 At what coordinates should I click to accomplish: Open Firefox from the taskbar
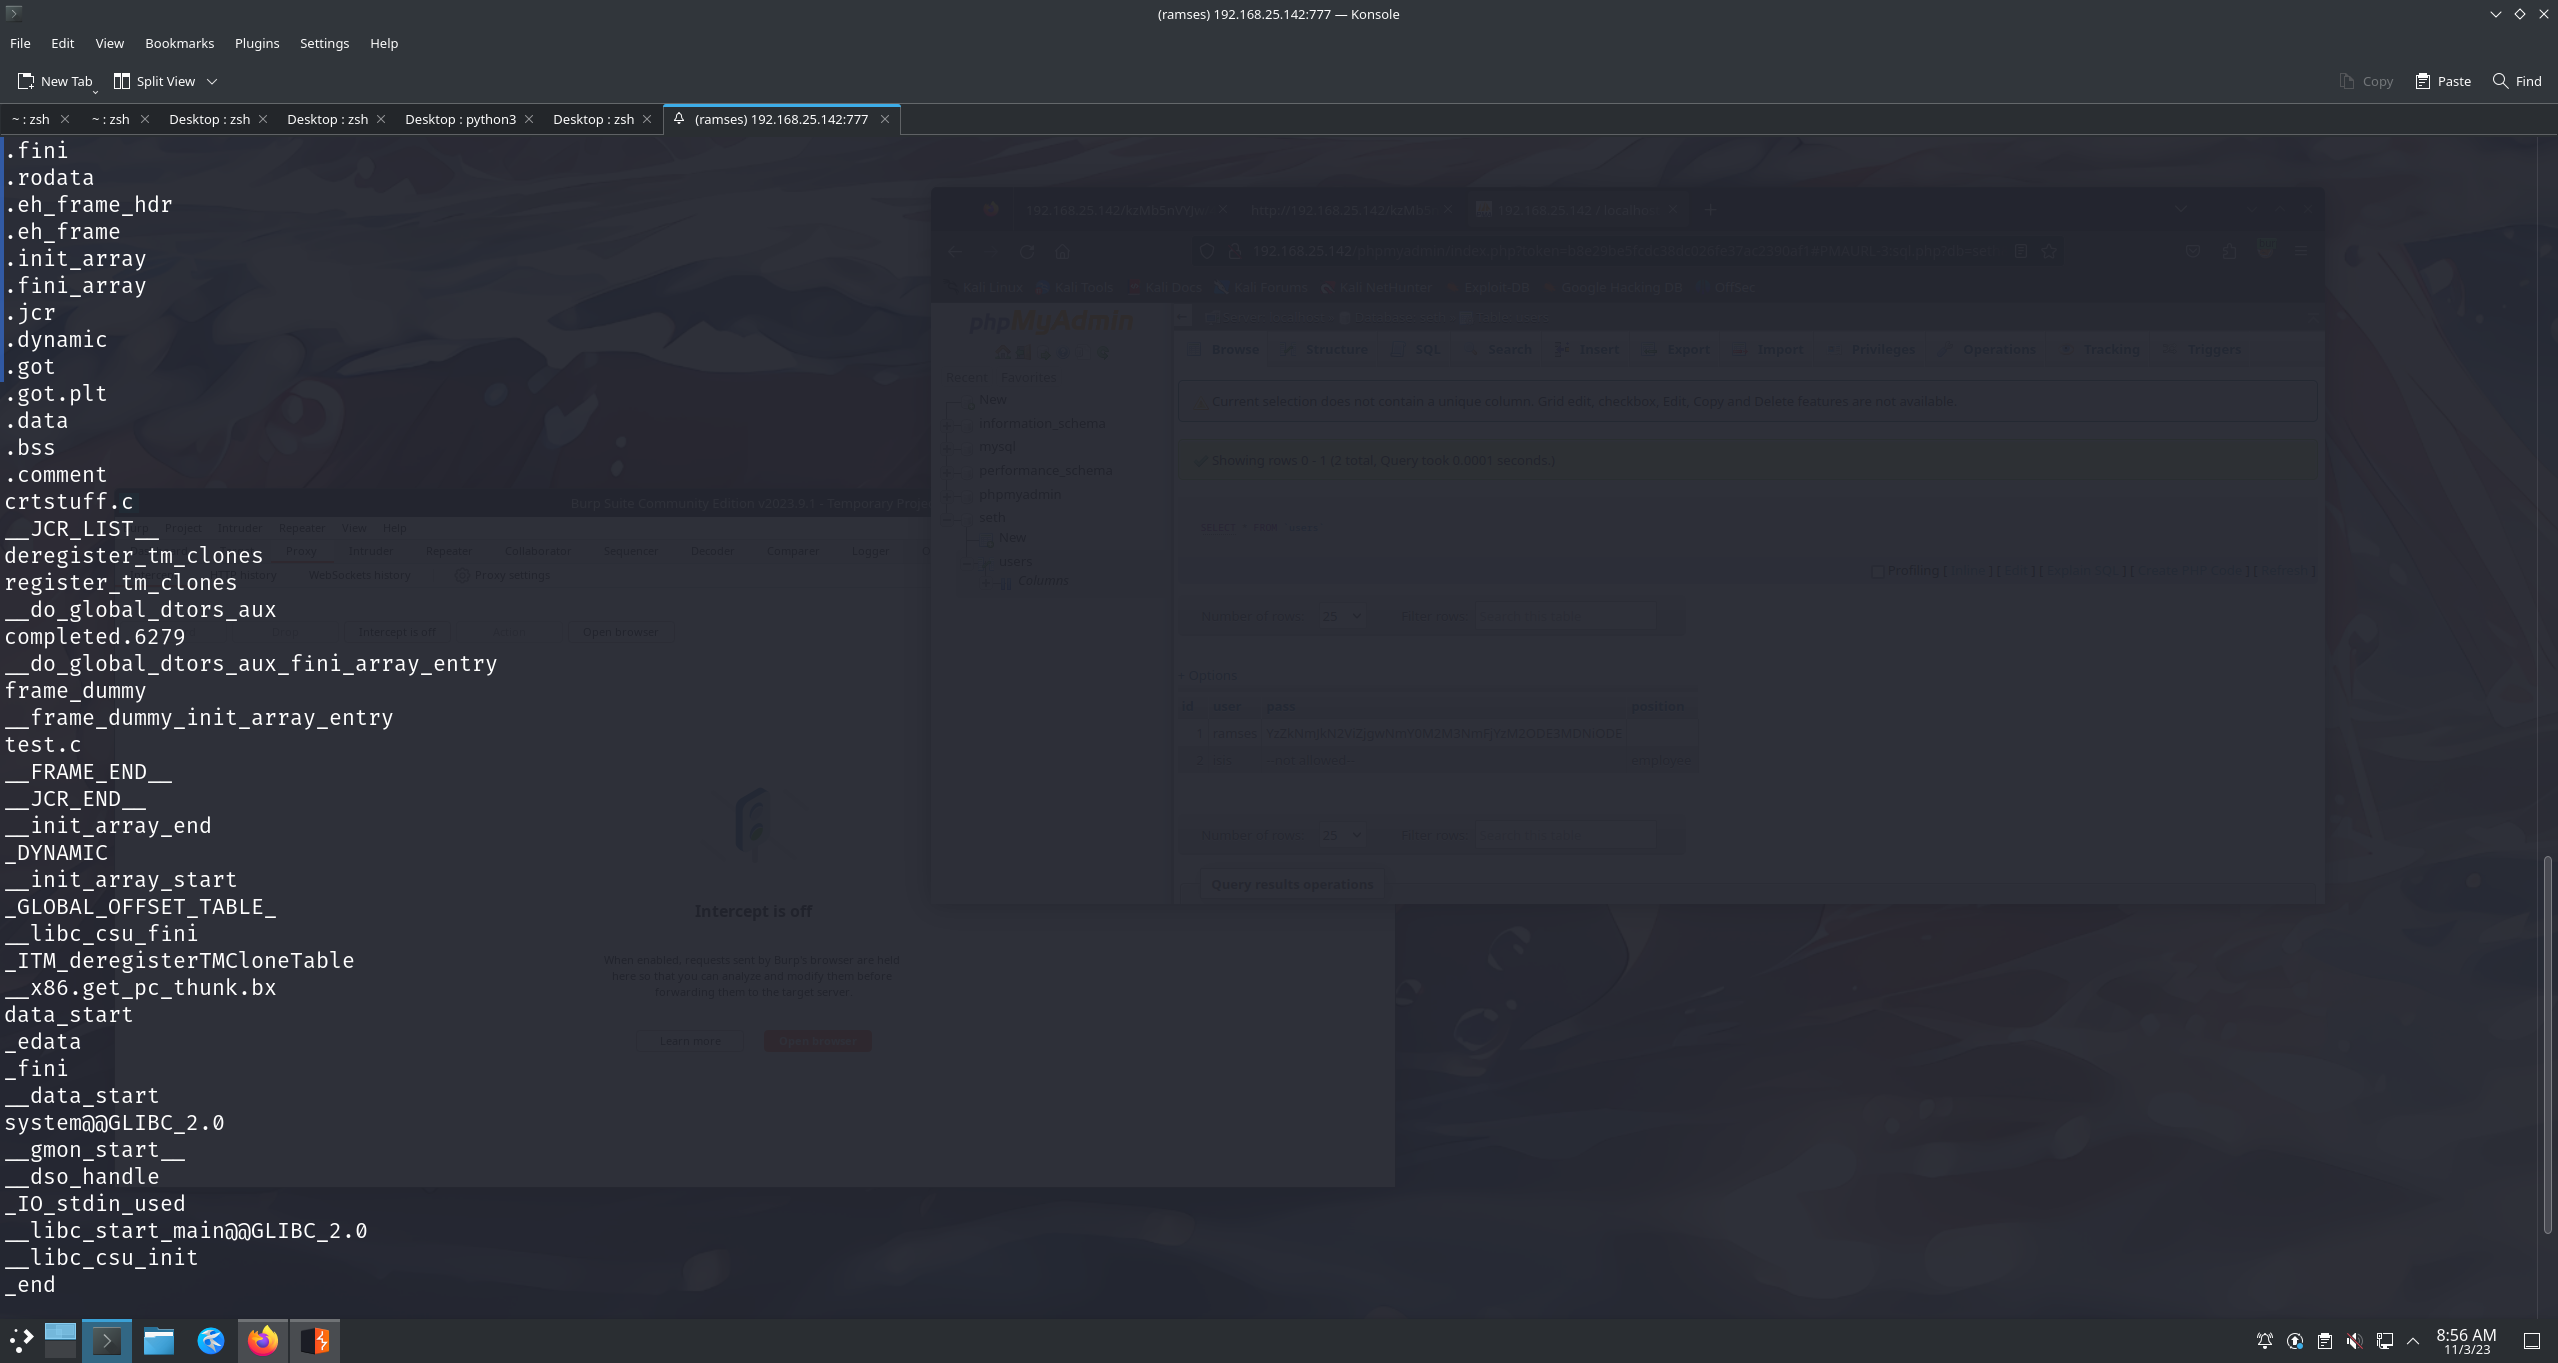tap(263, 1340)
